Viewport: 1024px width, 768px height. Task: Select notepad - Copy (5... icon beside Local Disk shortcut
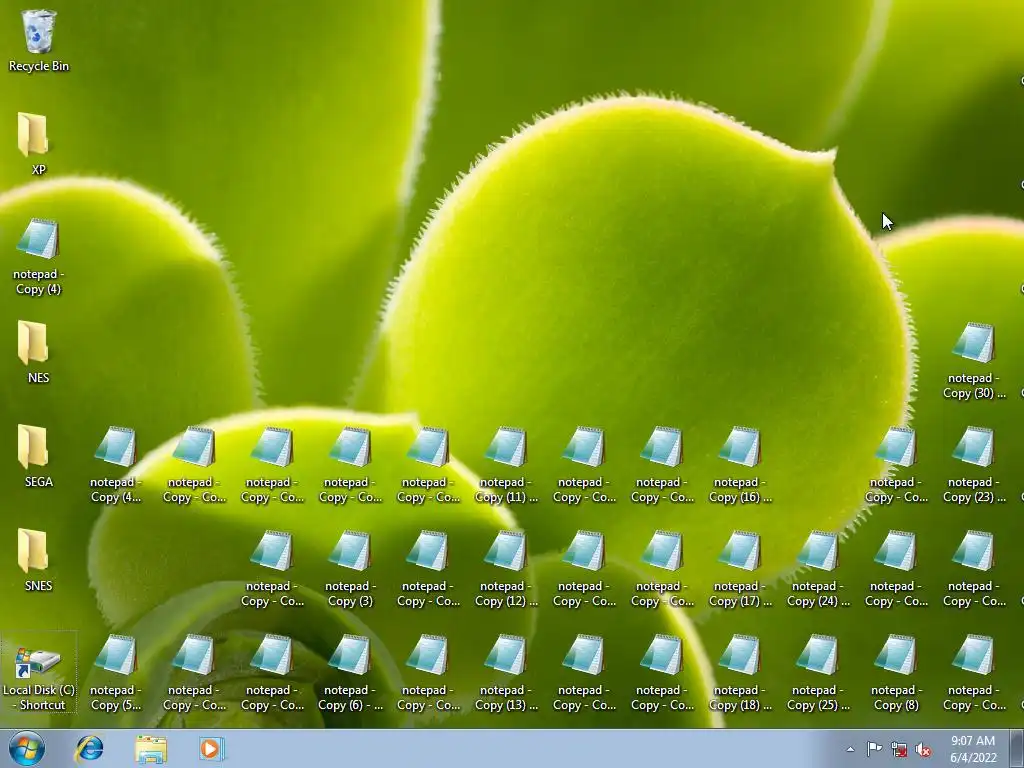tap(116, 671)
